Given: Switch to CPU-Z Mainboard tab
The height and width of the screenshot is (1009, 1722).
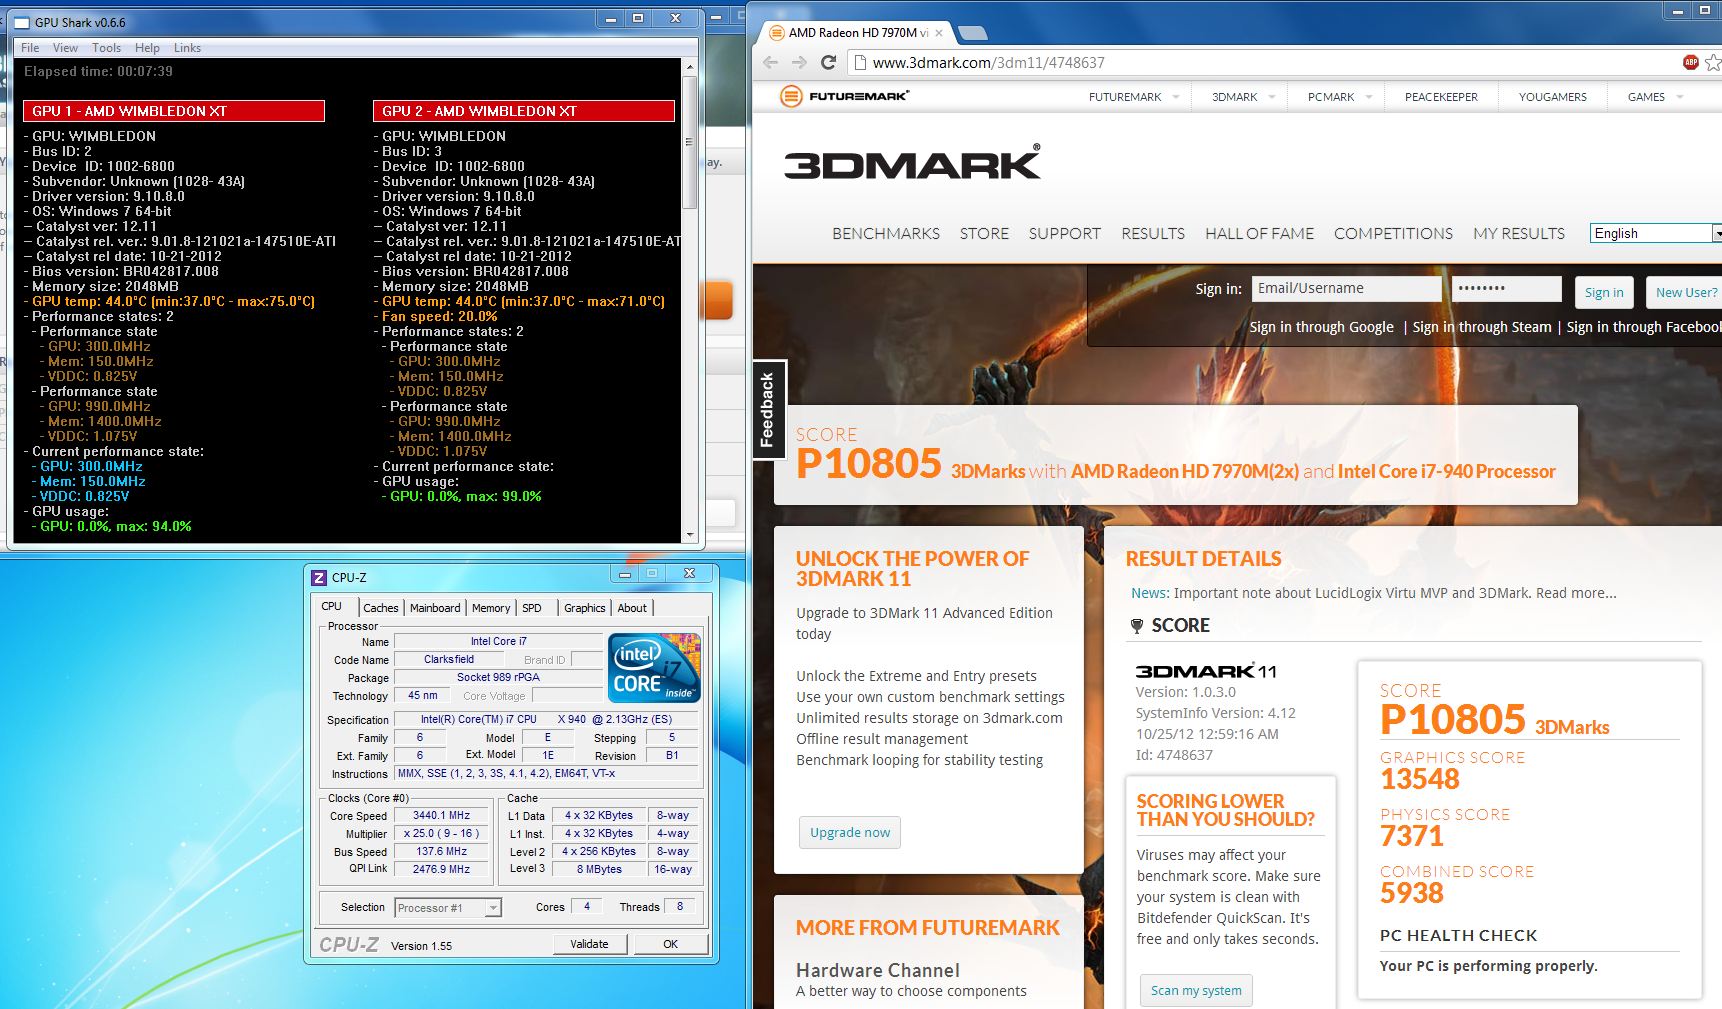Looking at the screenshot, I should pos(435,608).
